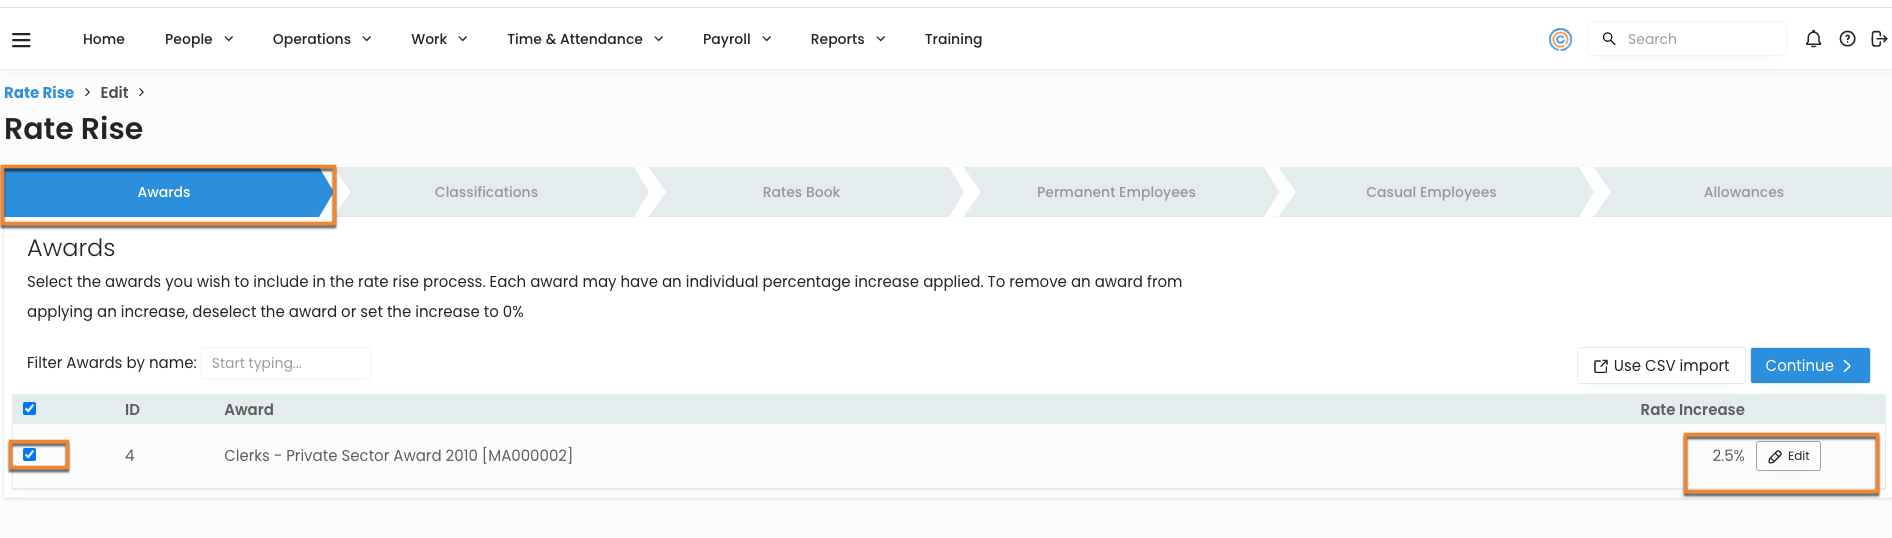
Task: Switch to the Classifications step tab
Action: 486,192
